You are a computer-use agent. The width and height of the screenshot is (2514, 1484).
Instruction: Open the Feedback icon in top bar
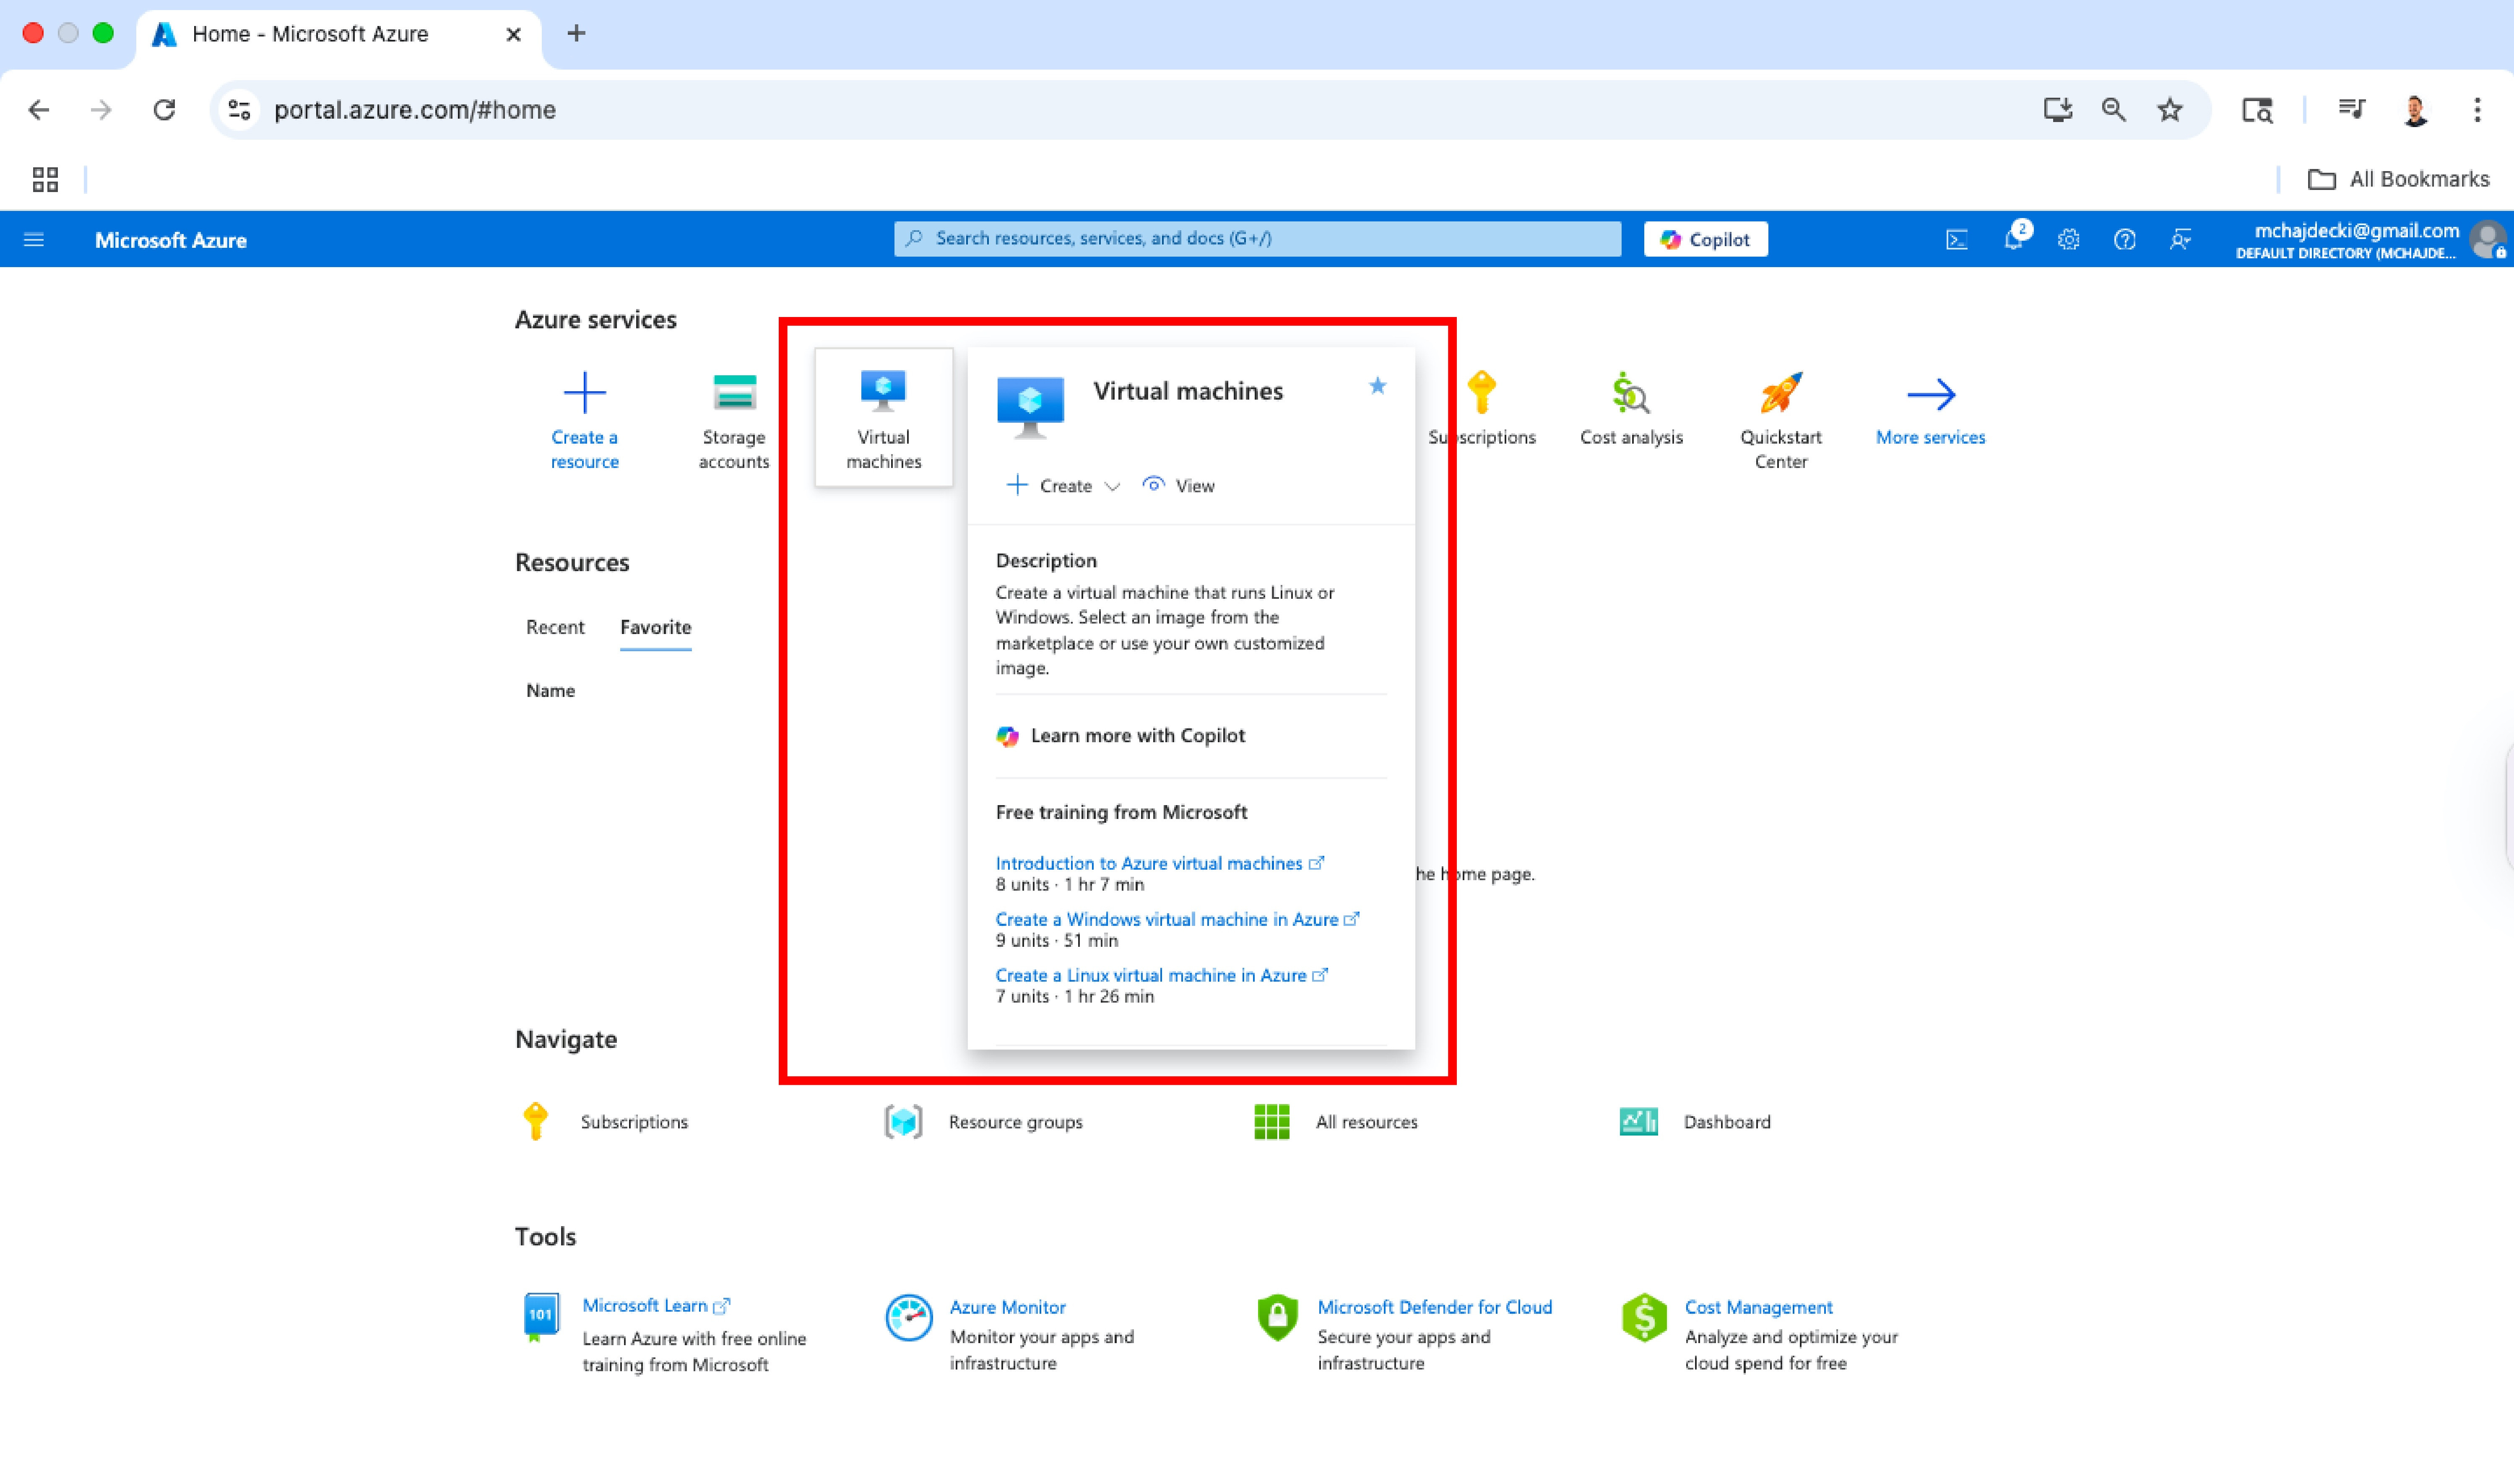2180,240
